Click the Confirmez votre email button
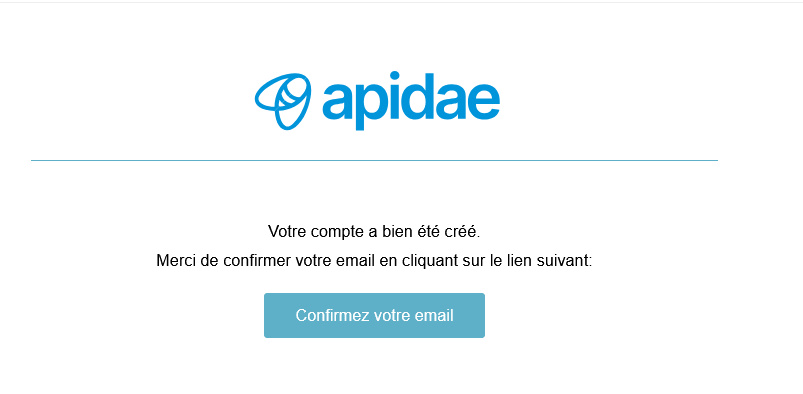Viewport: 803px width, 394px height. pos(374,315)
